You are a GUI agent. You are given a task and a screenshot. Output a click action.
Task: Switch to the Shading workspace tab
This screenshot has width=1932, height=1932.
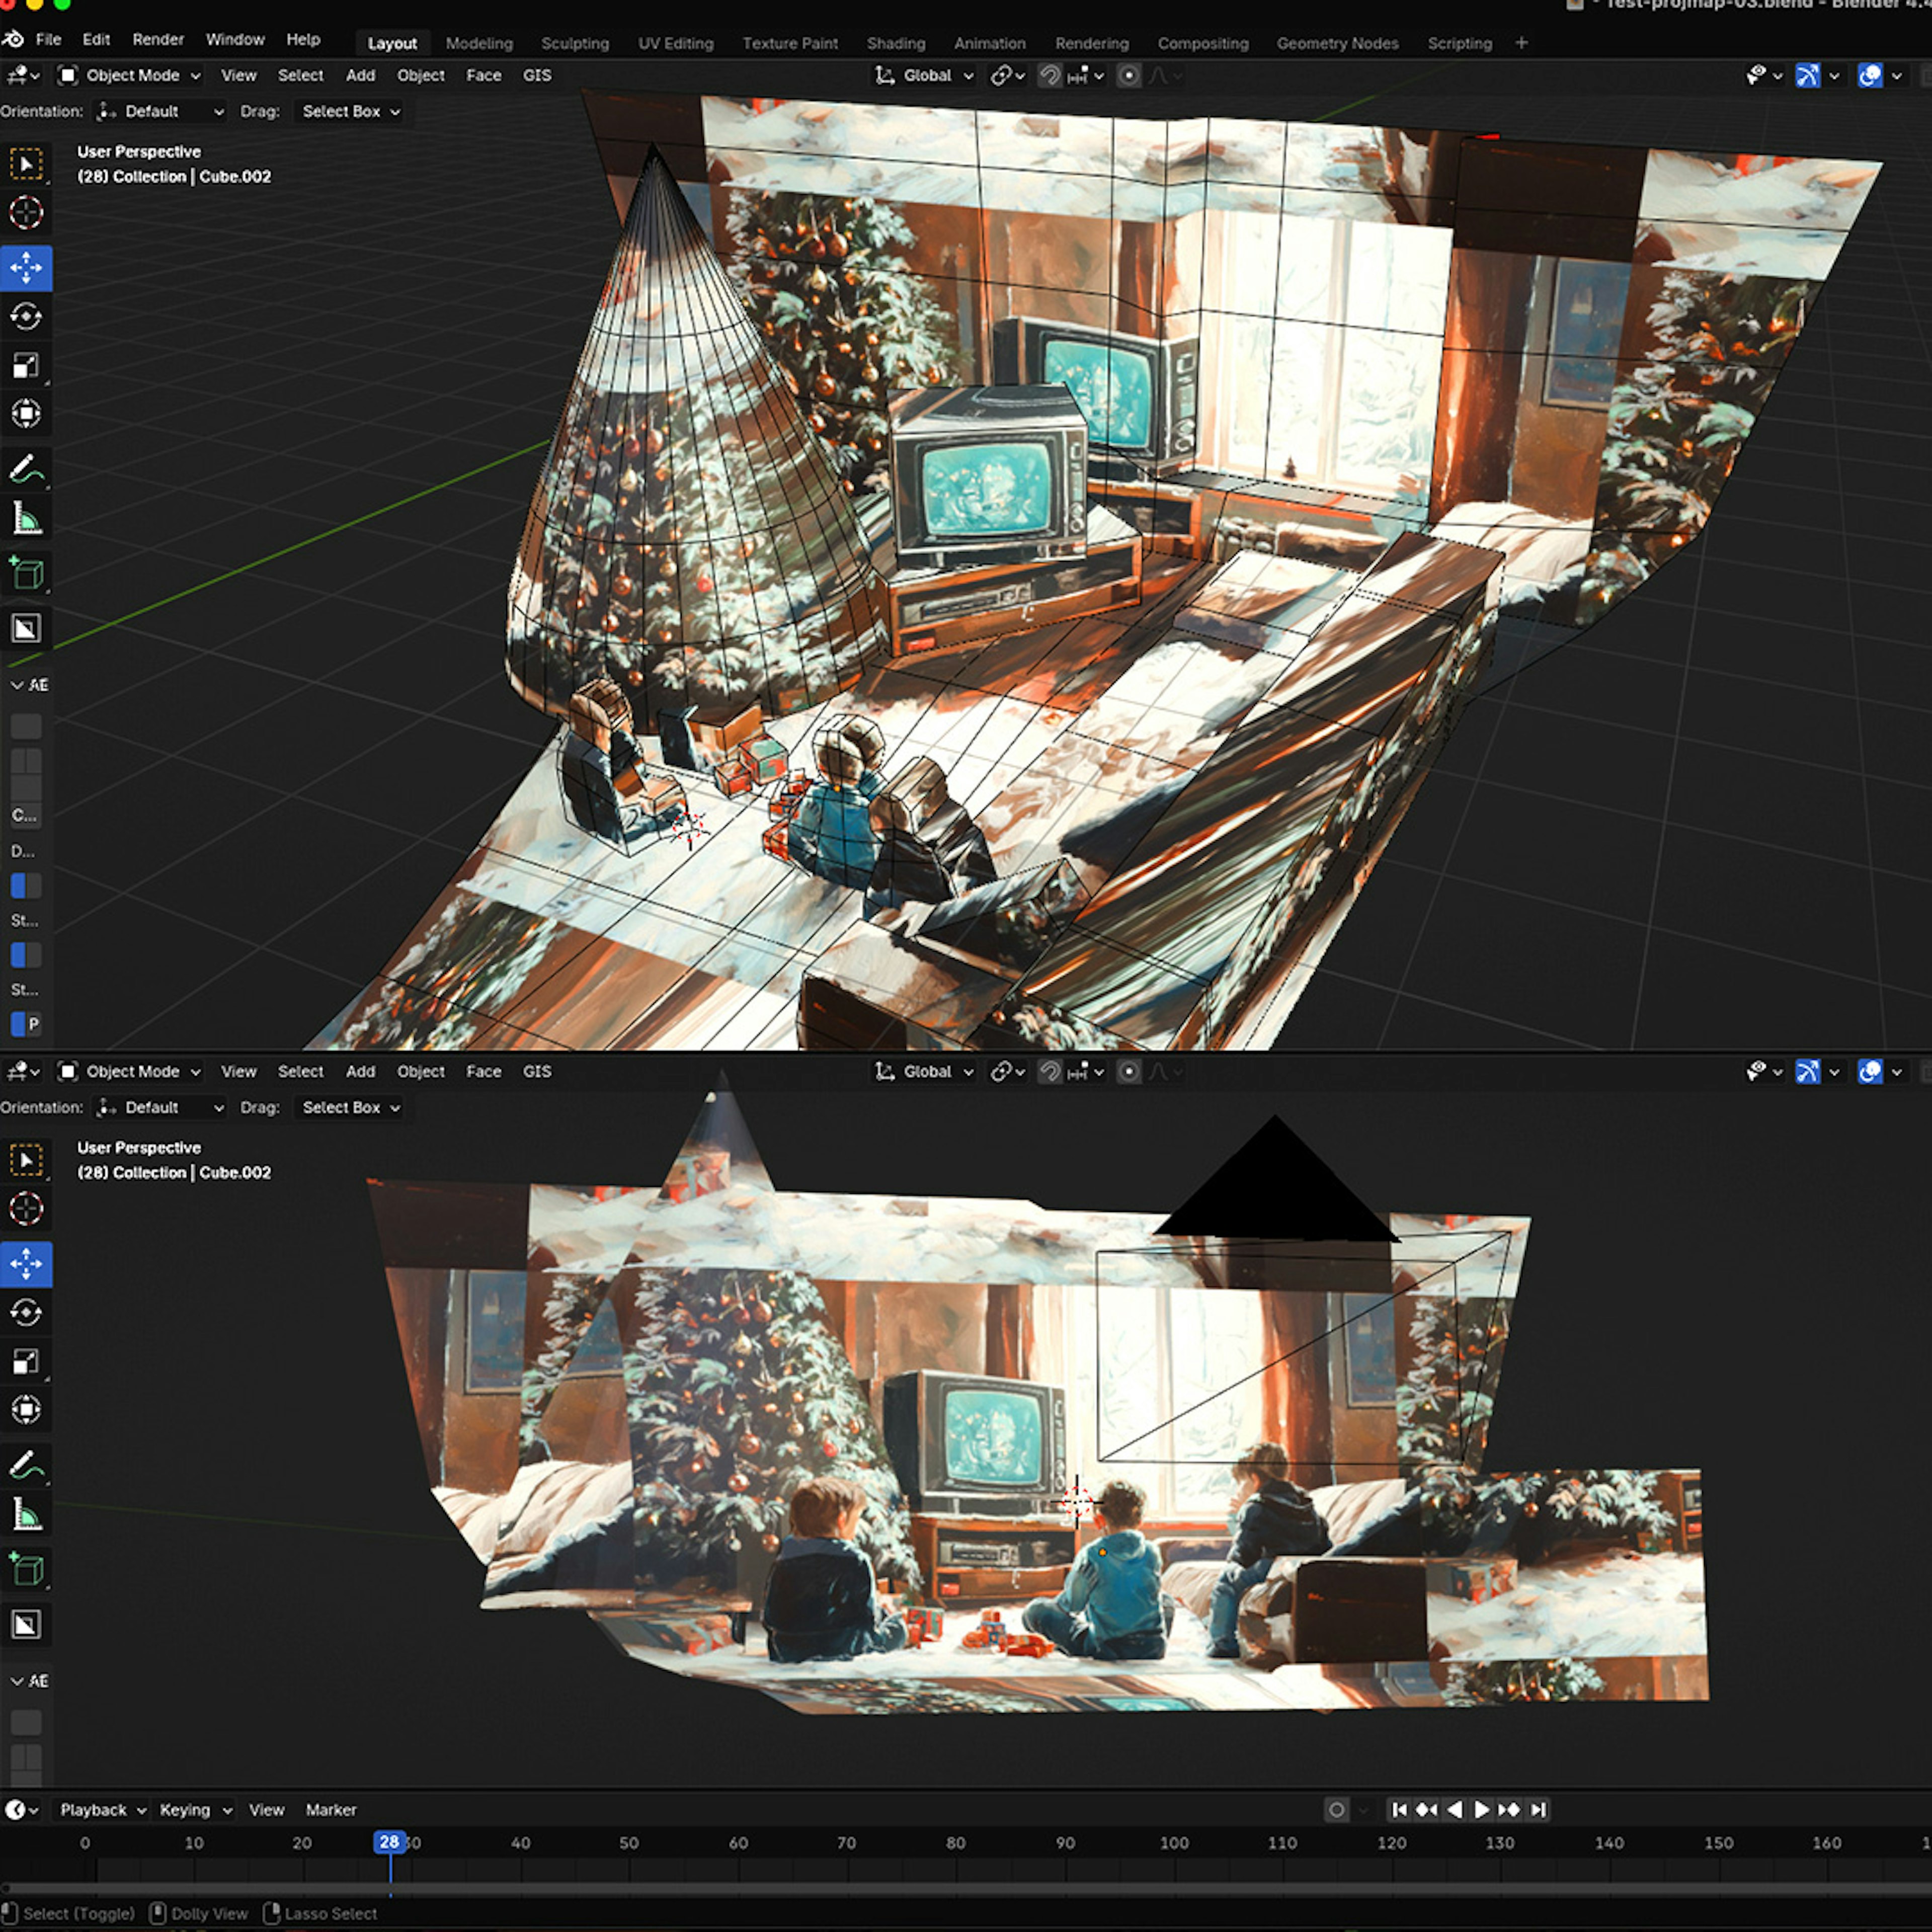pos(895,43)
